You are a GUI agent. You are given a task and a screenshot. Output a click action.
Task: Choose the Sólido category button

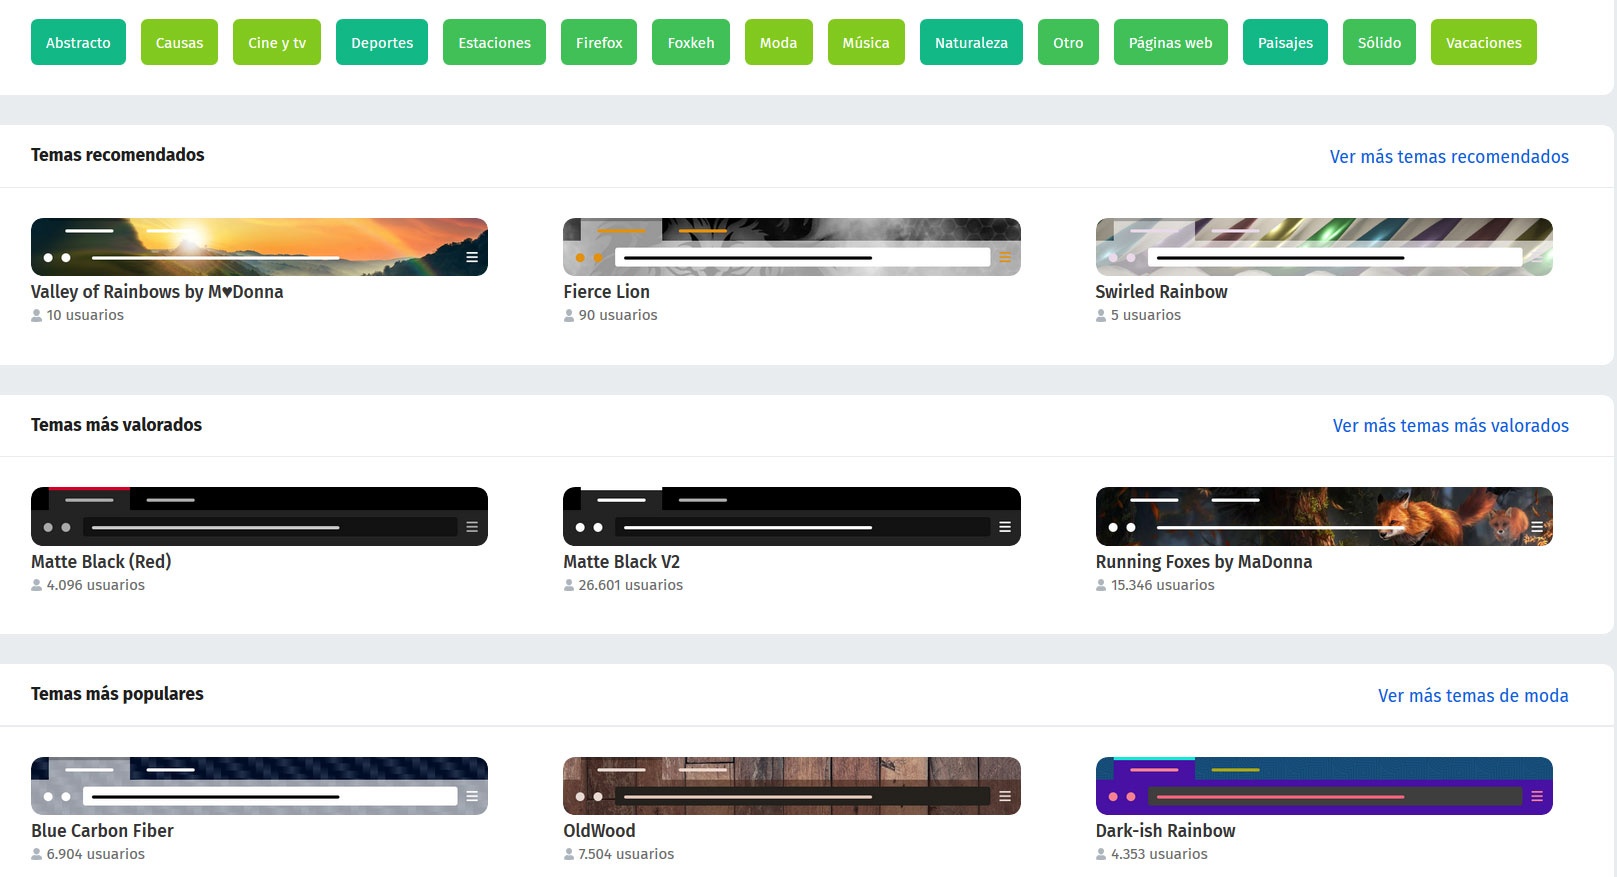tap(1379, 42)
